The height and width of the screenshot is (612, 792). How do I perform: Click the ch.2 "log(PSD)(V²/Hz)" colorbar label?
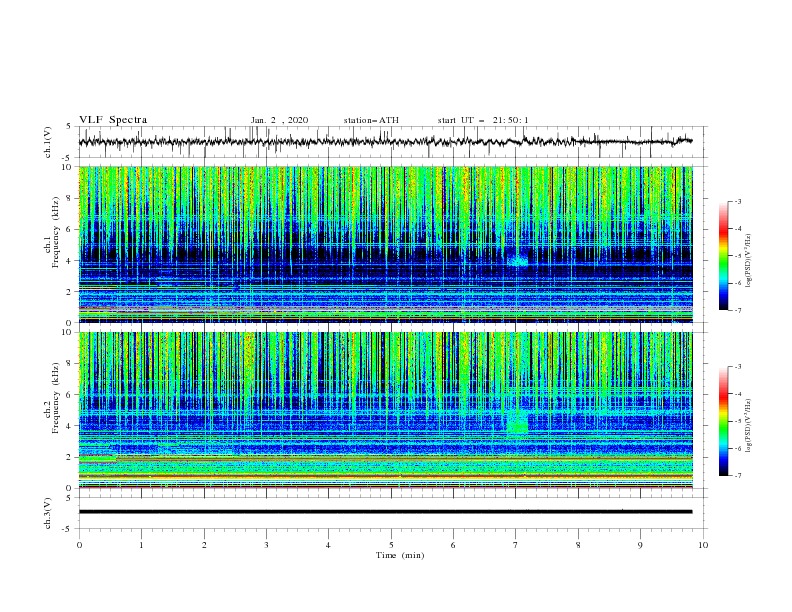748,426
